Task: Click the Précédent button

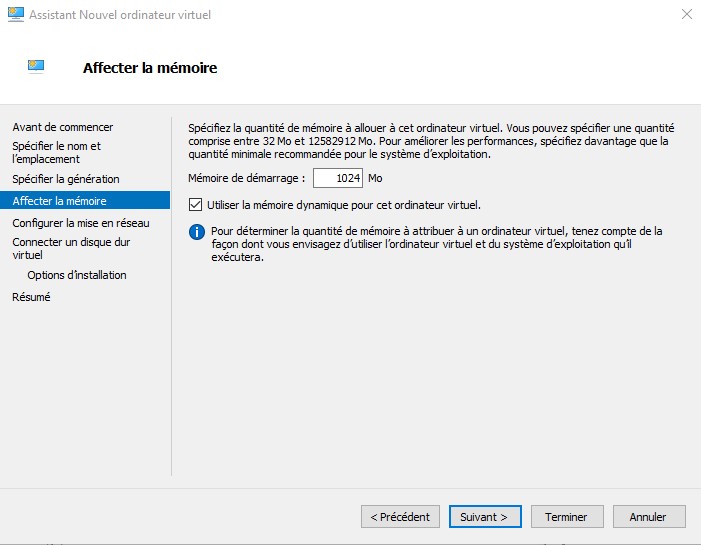Action: click(400, 517)
